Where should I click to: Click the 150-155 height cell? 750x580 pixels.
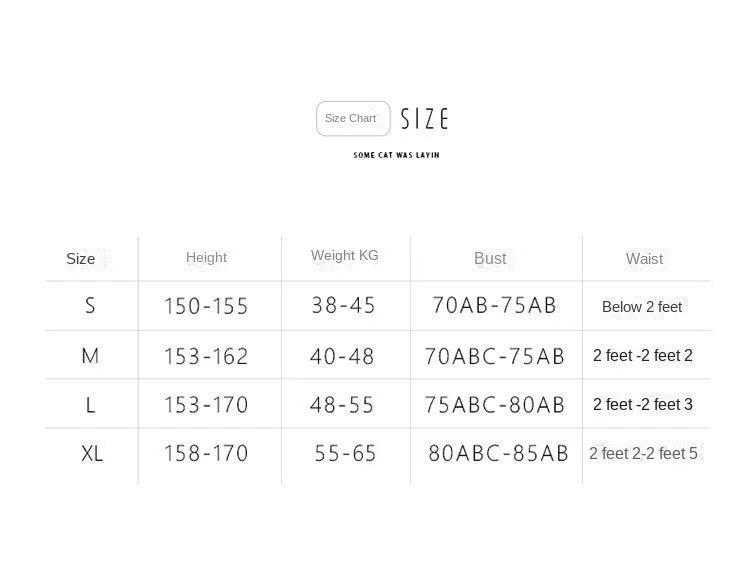coord(206,307)
